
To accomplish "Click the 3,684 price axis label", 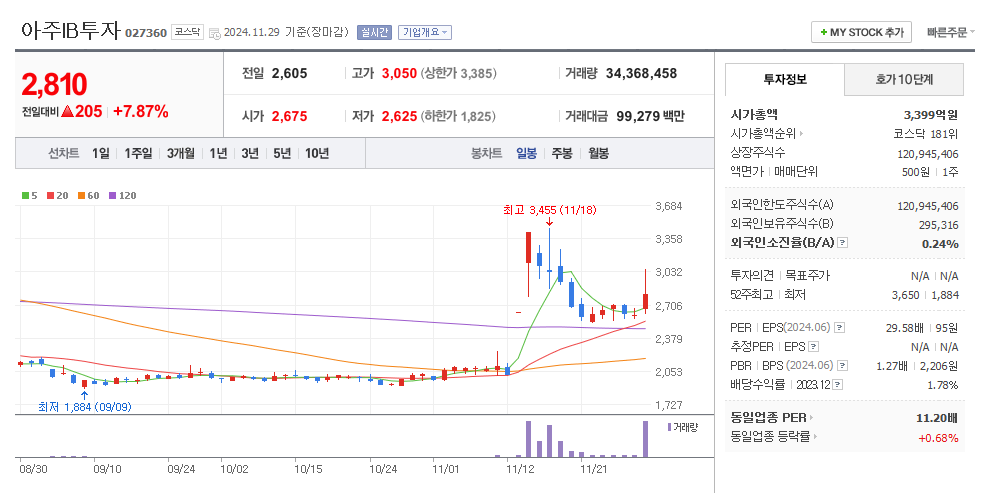I will (668, 206).
